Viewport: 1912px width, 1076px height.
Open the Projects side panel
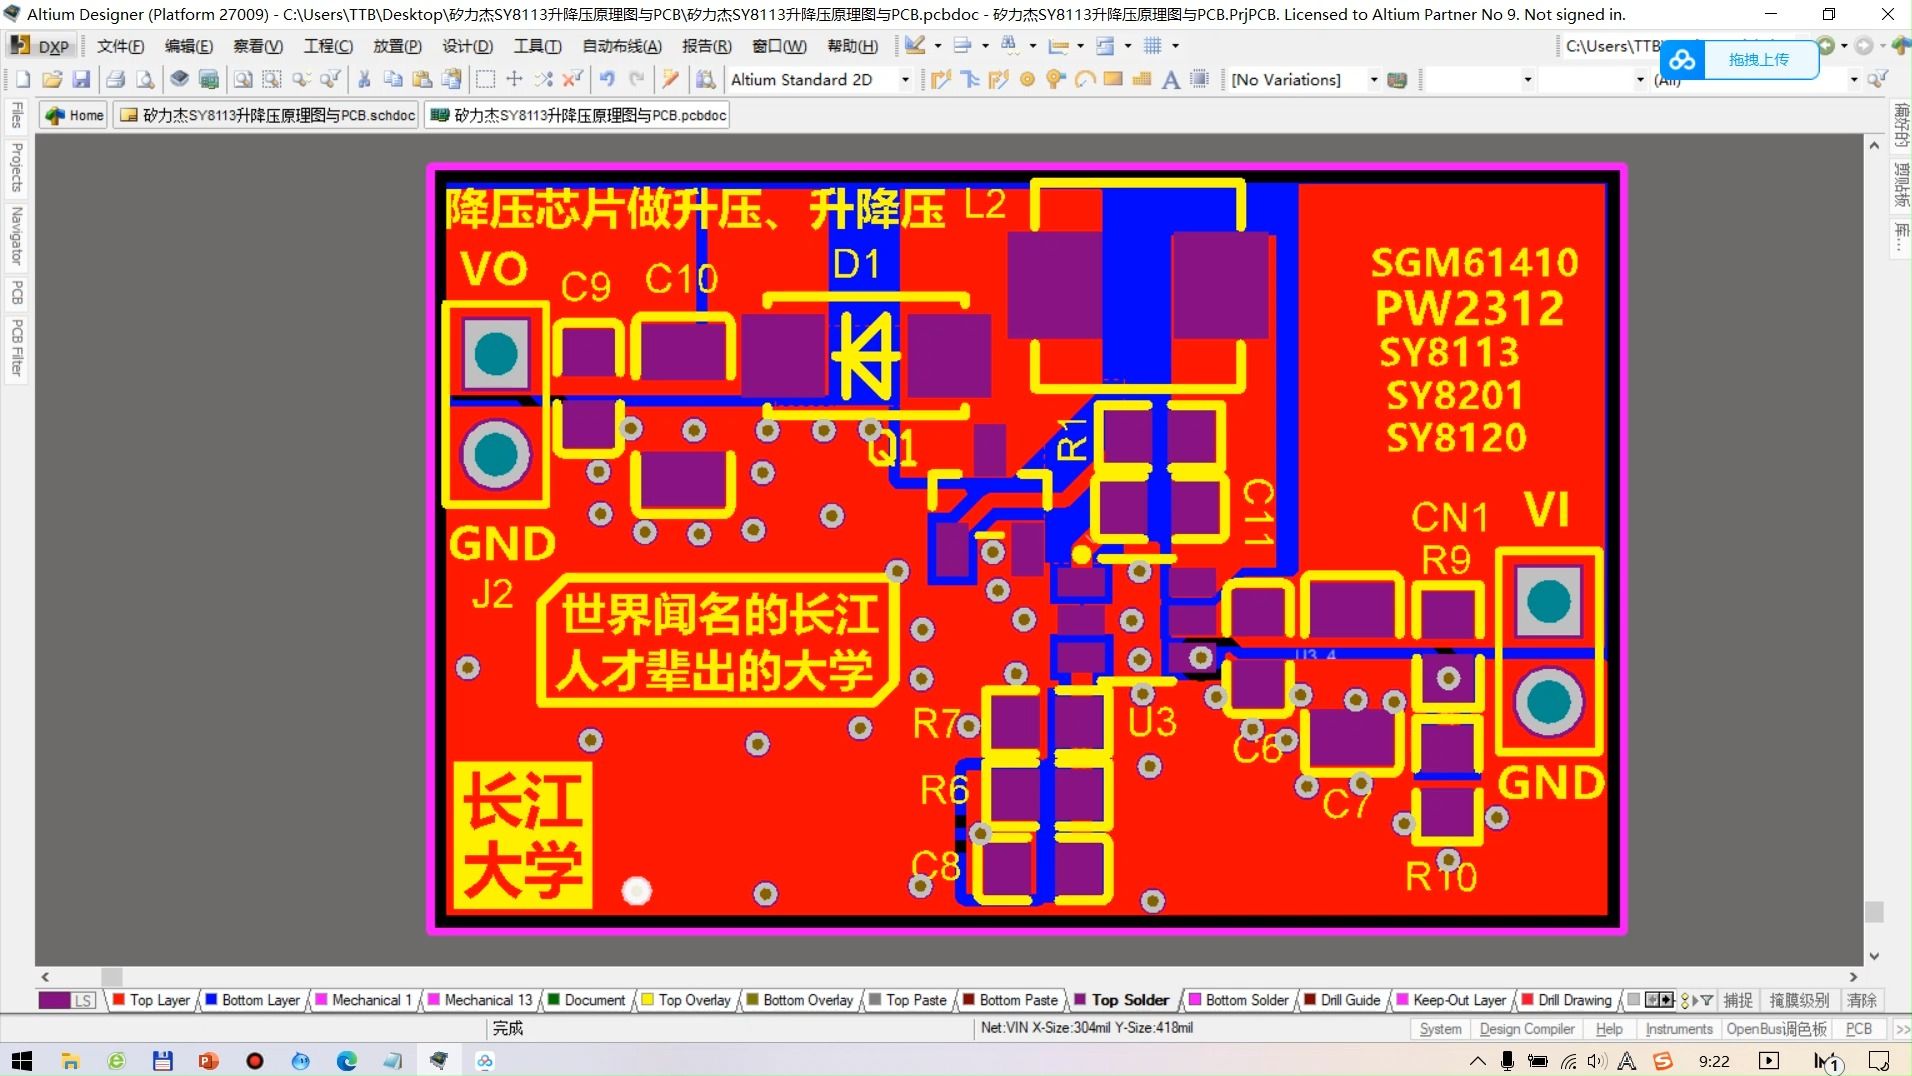coord(17,167)
